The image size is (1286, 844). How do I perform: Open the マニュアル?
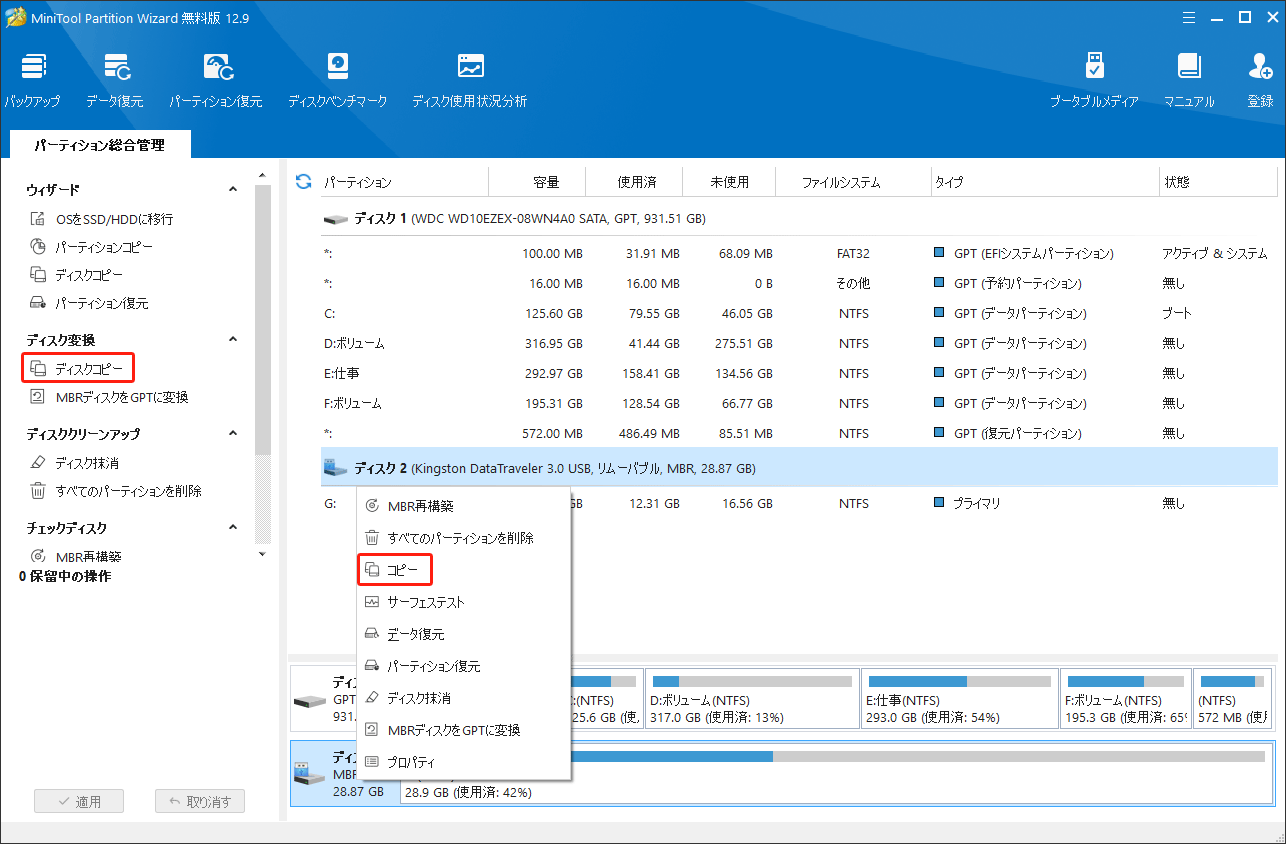(x=1188, y=81)
